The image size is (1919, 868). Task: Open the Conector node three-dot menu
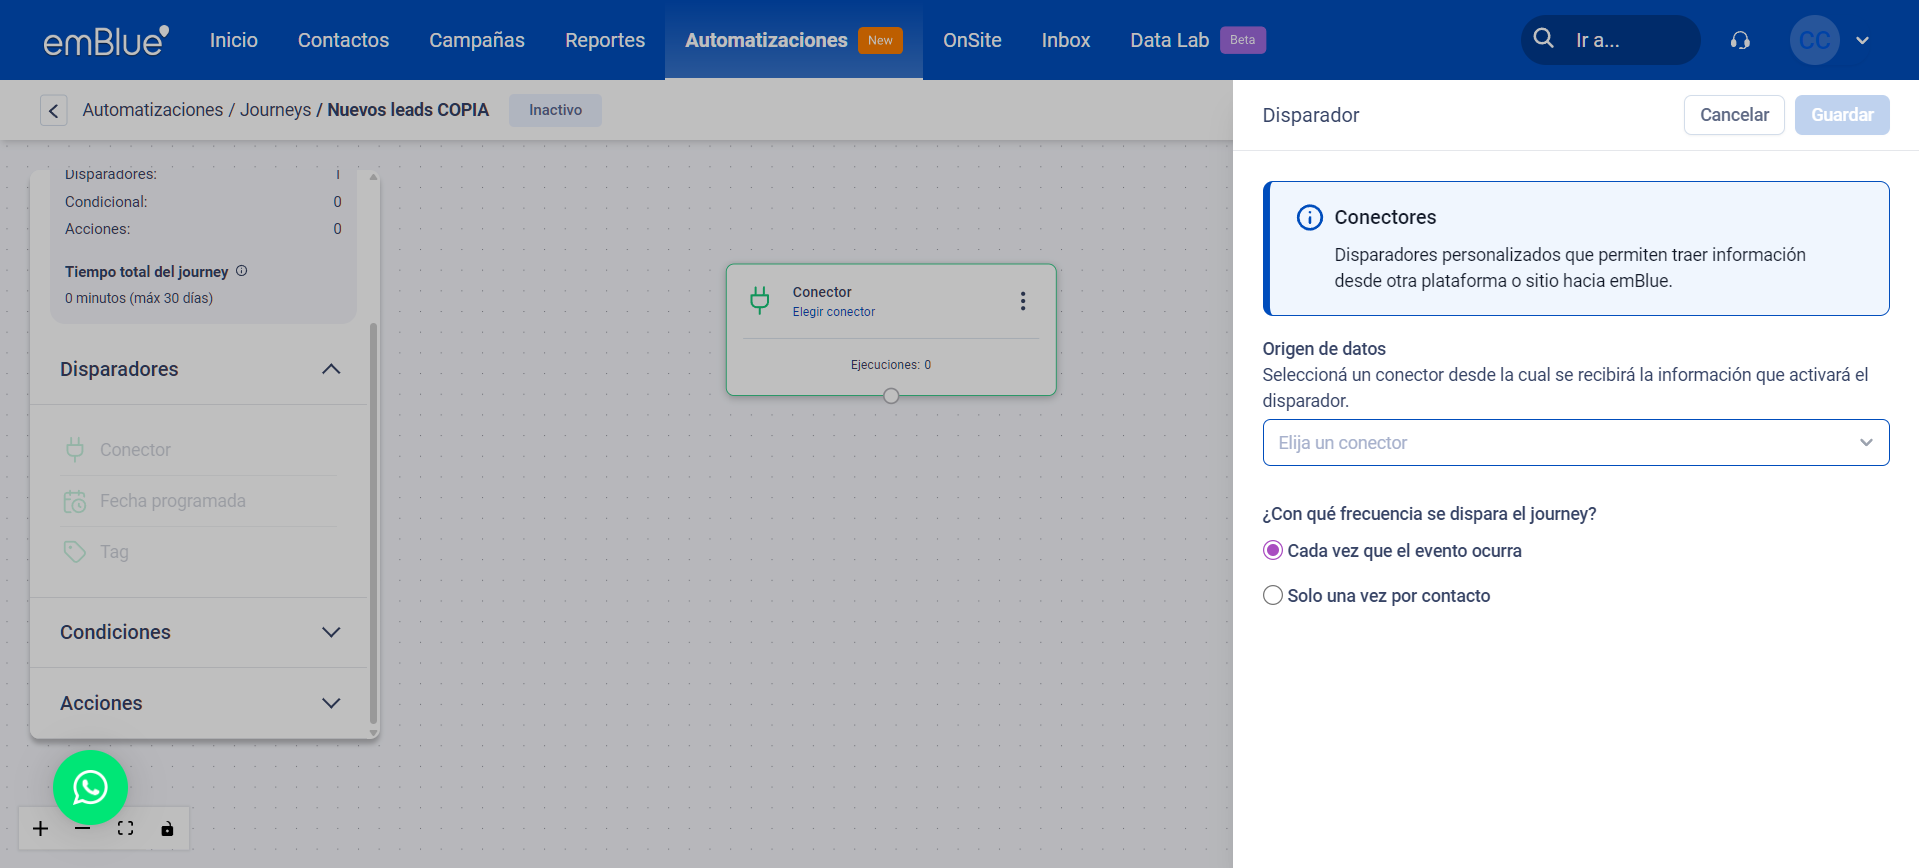(1022, 301)
